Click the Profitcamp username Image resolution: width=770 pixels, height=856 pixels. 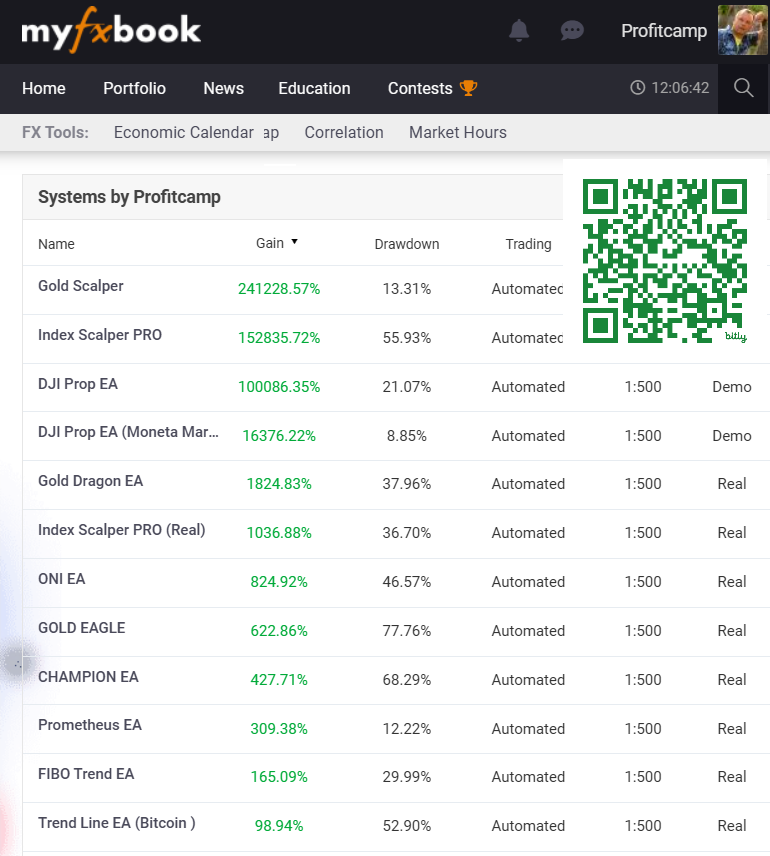click(x=664, y=31)
